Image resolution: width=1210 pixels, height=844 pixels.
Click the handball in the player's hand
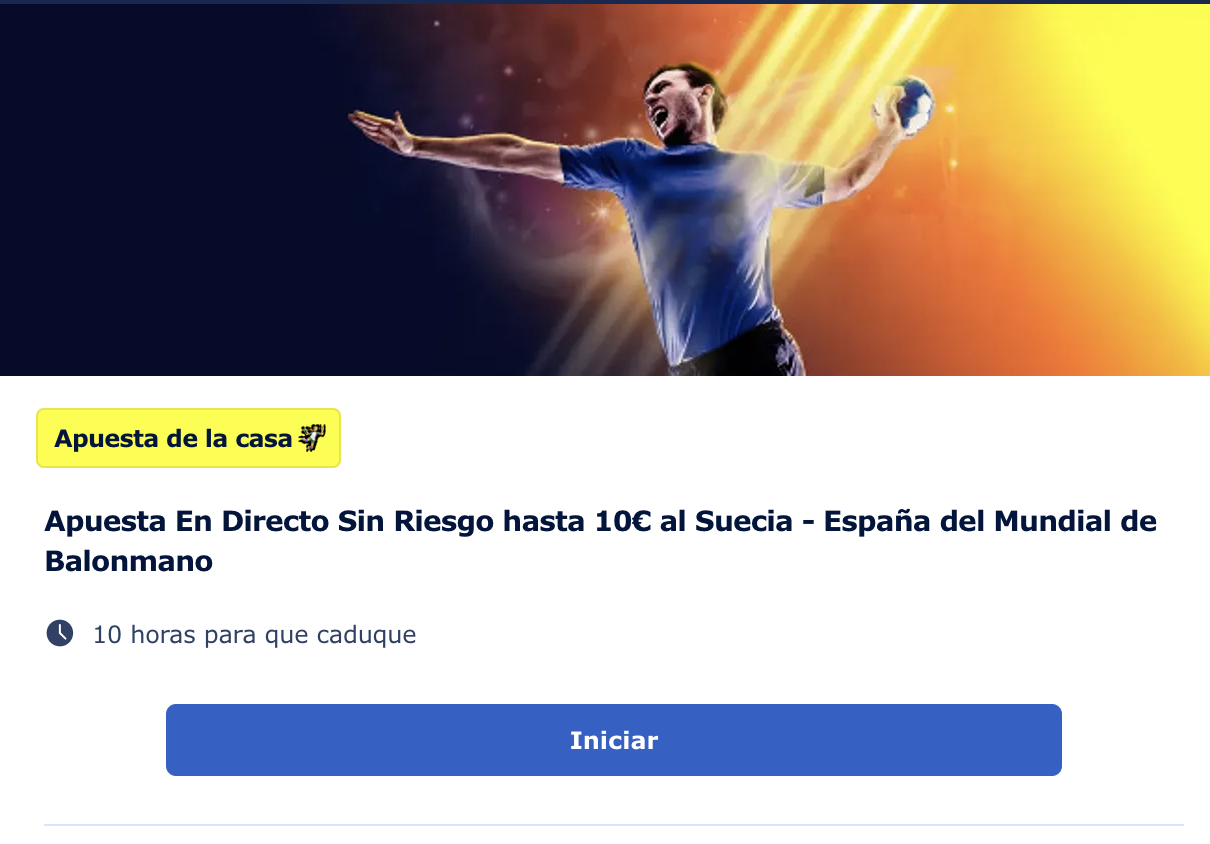pos(906,104)
